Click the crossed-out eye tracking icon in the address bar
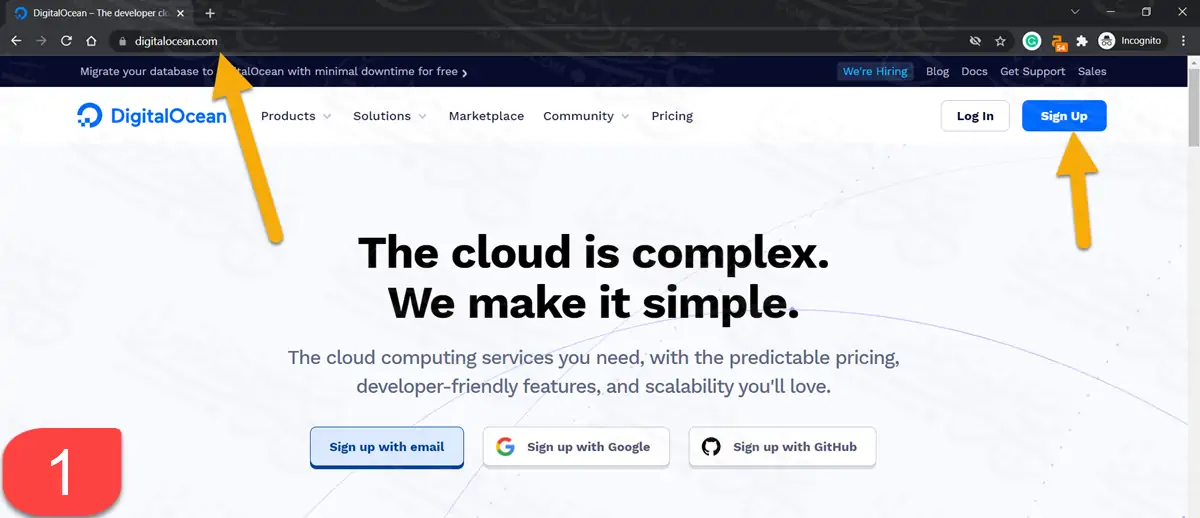This screenshot has height=518, width=1200. 975,41
